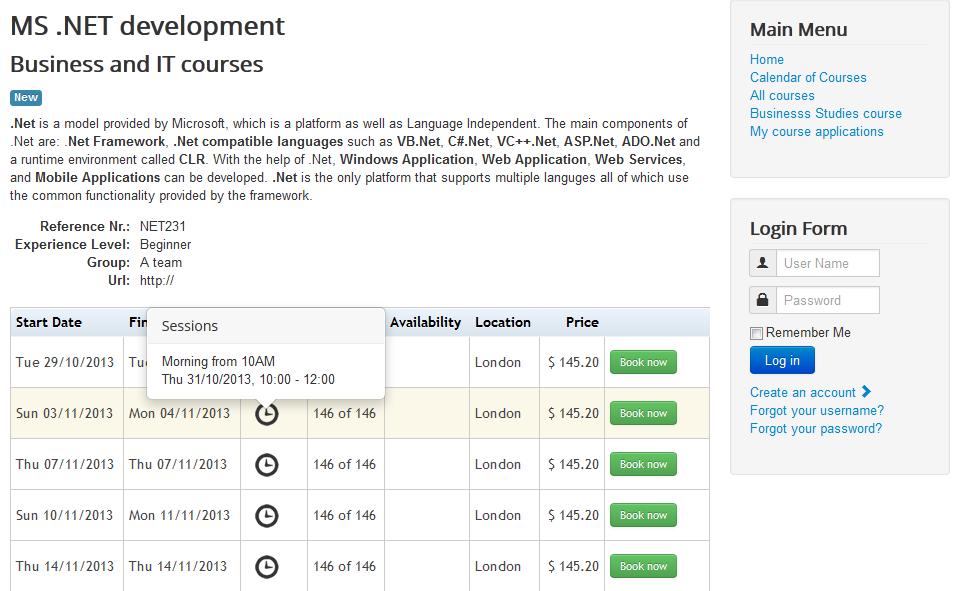Click the user icon beside User Name field

763,263
